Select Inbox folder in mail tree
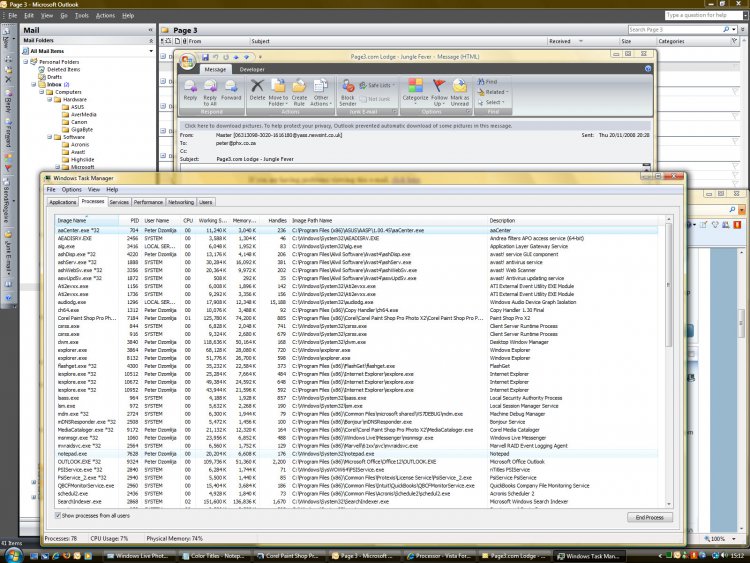Screen dimensions: 750x563 point(54,85)
